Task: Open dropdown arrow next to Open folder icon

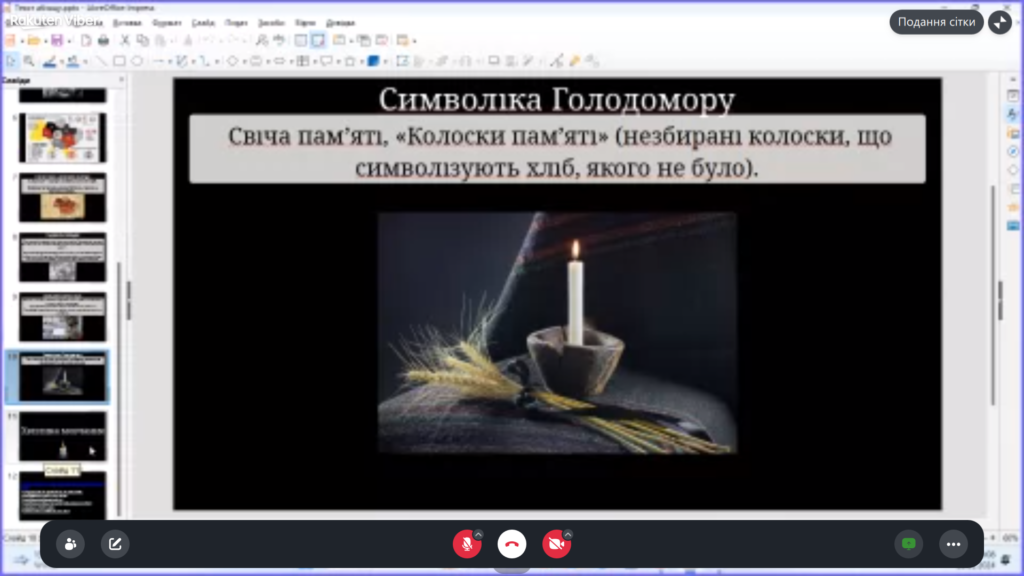Action: [x=46, y=41]
